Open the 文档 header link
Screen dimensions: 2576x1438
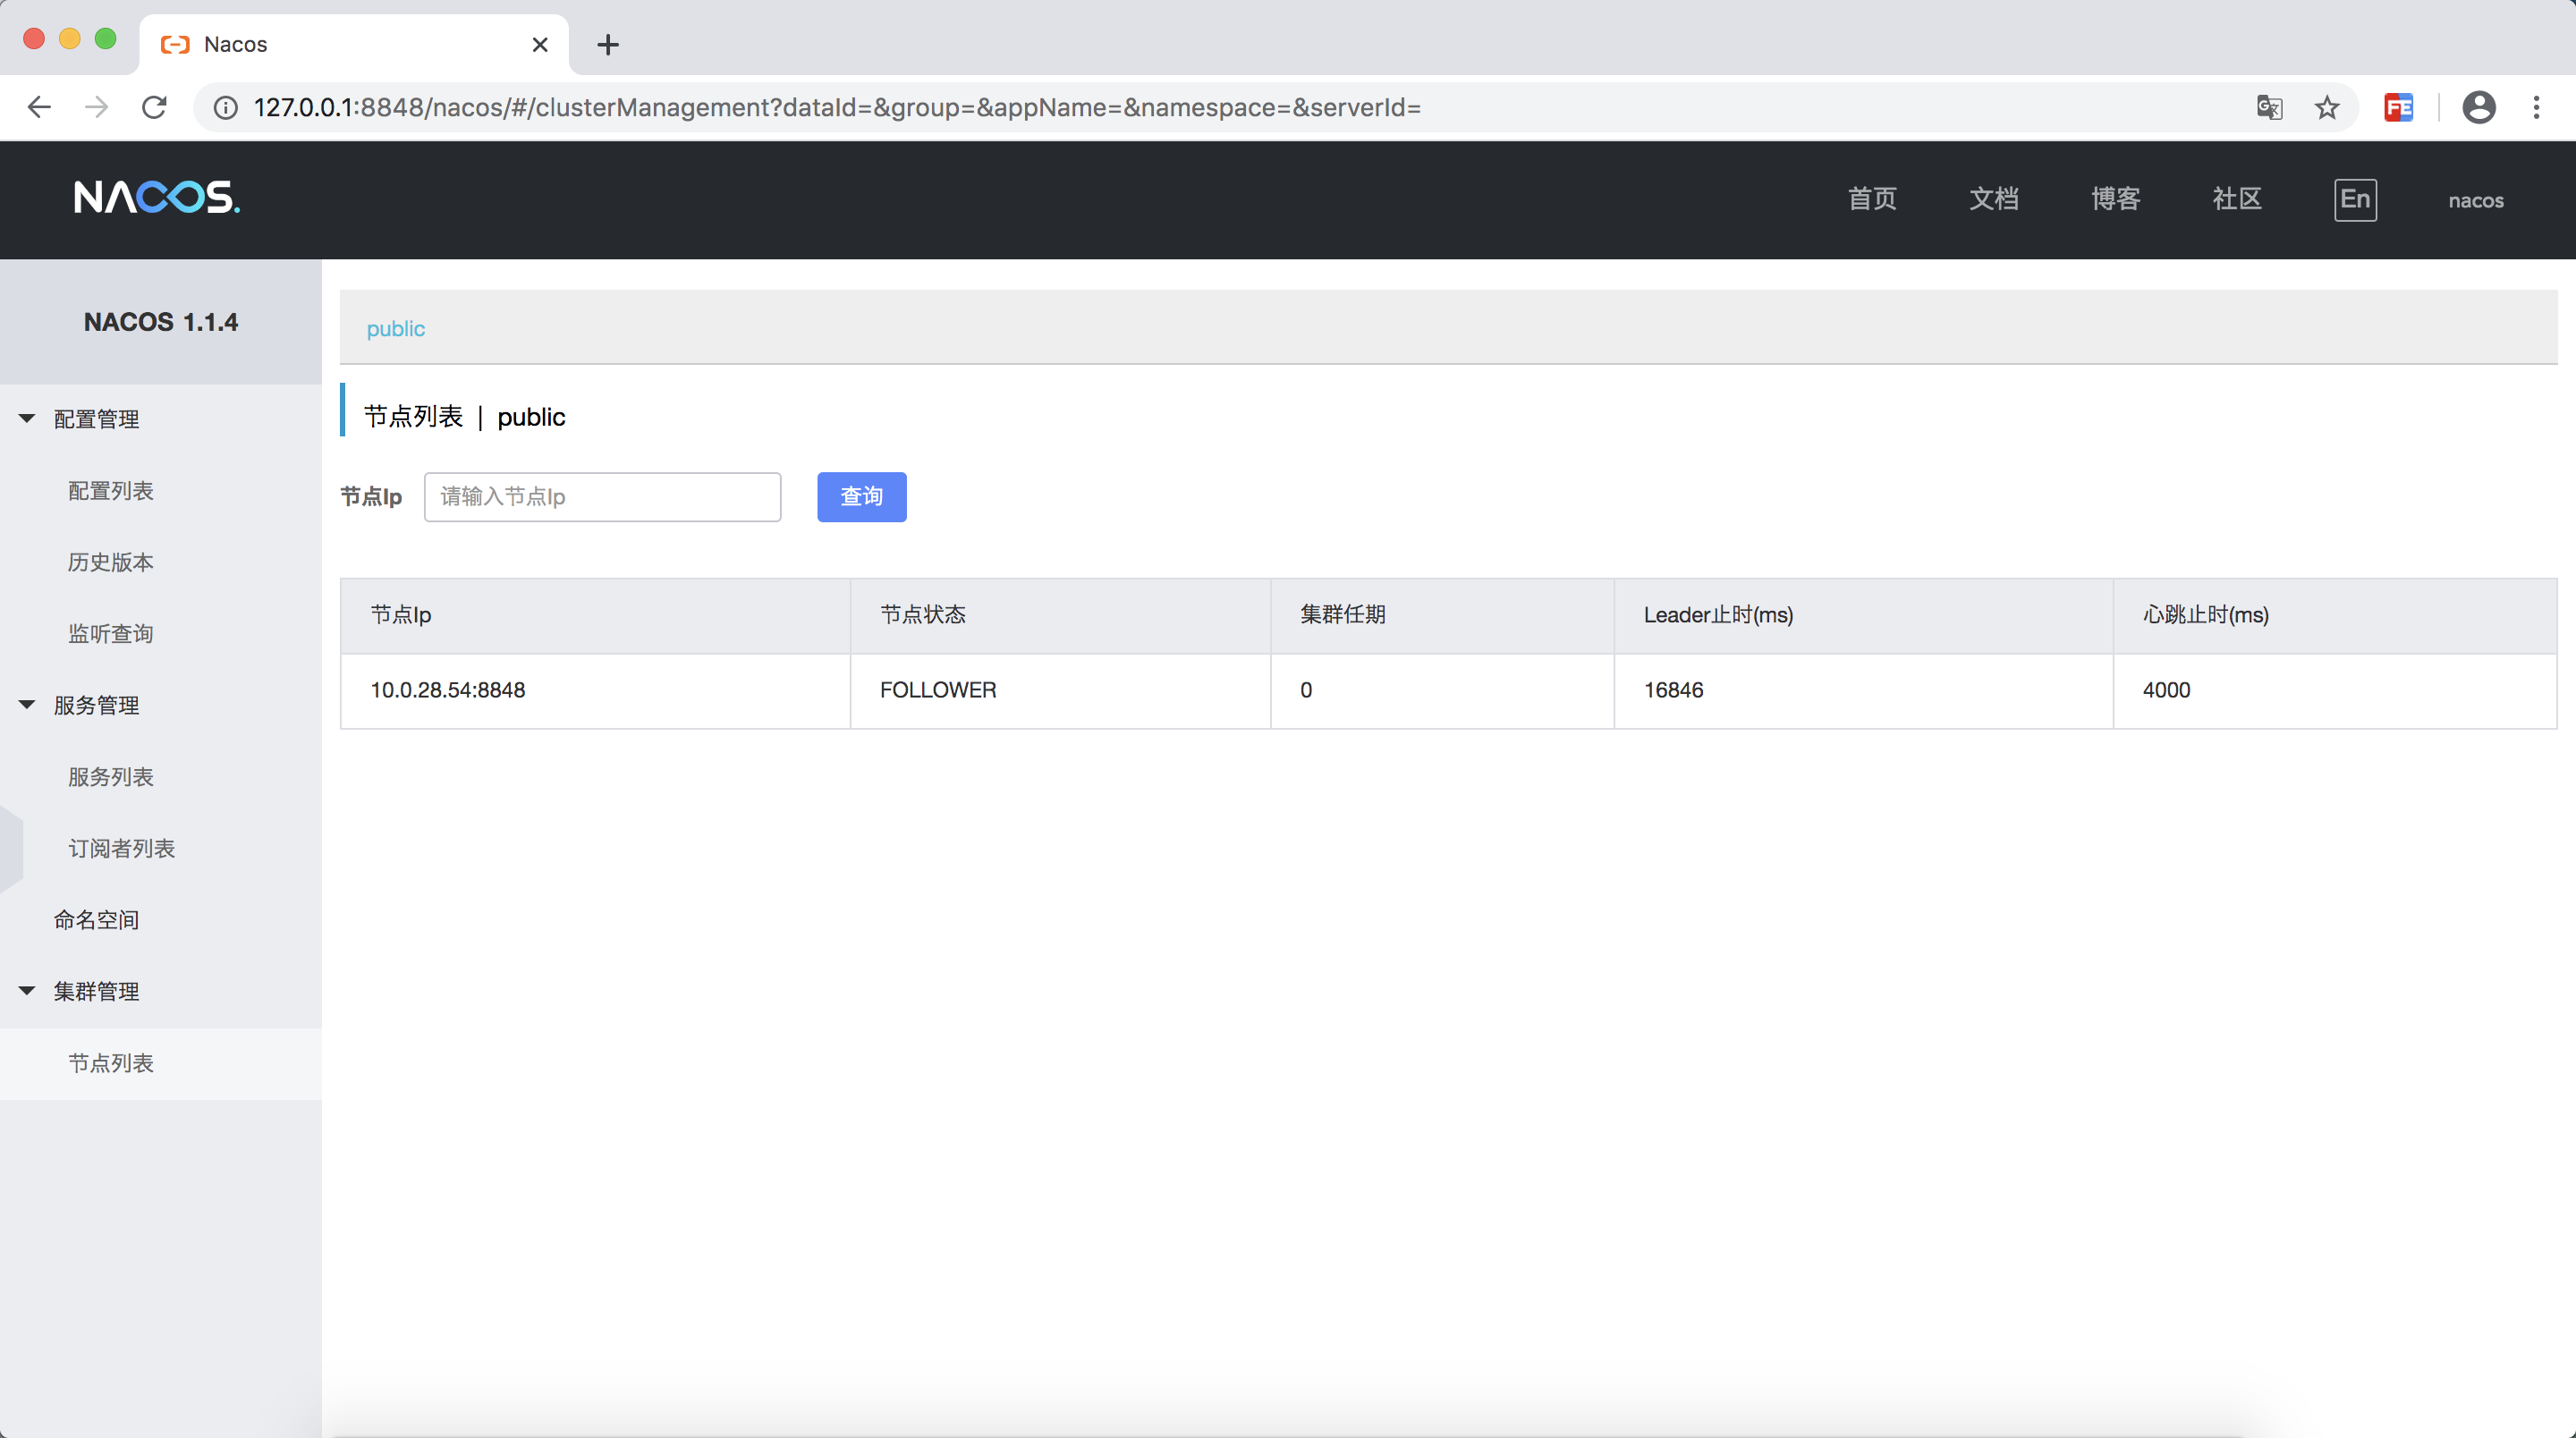point(1993,199)
